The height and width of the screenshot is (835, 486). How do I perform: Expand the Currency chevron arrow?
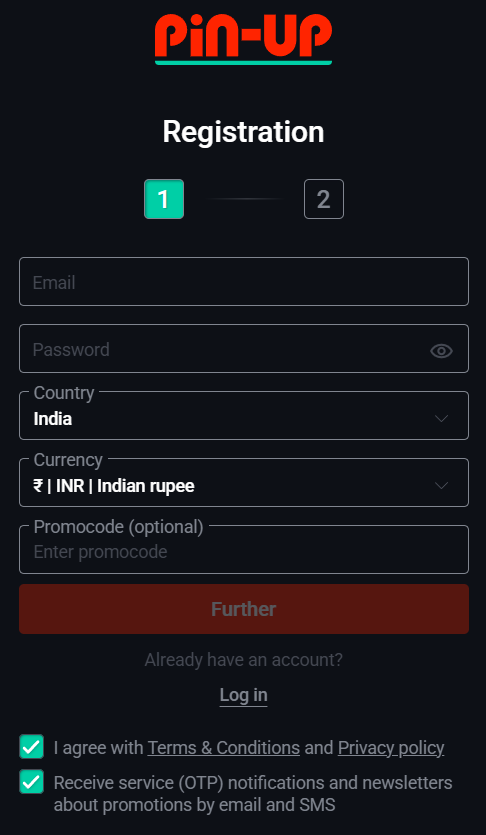click(441, 486)
